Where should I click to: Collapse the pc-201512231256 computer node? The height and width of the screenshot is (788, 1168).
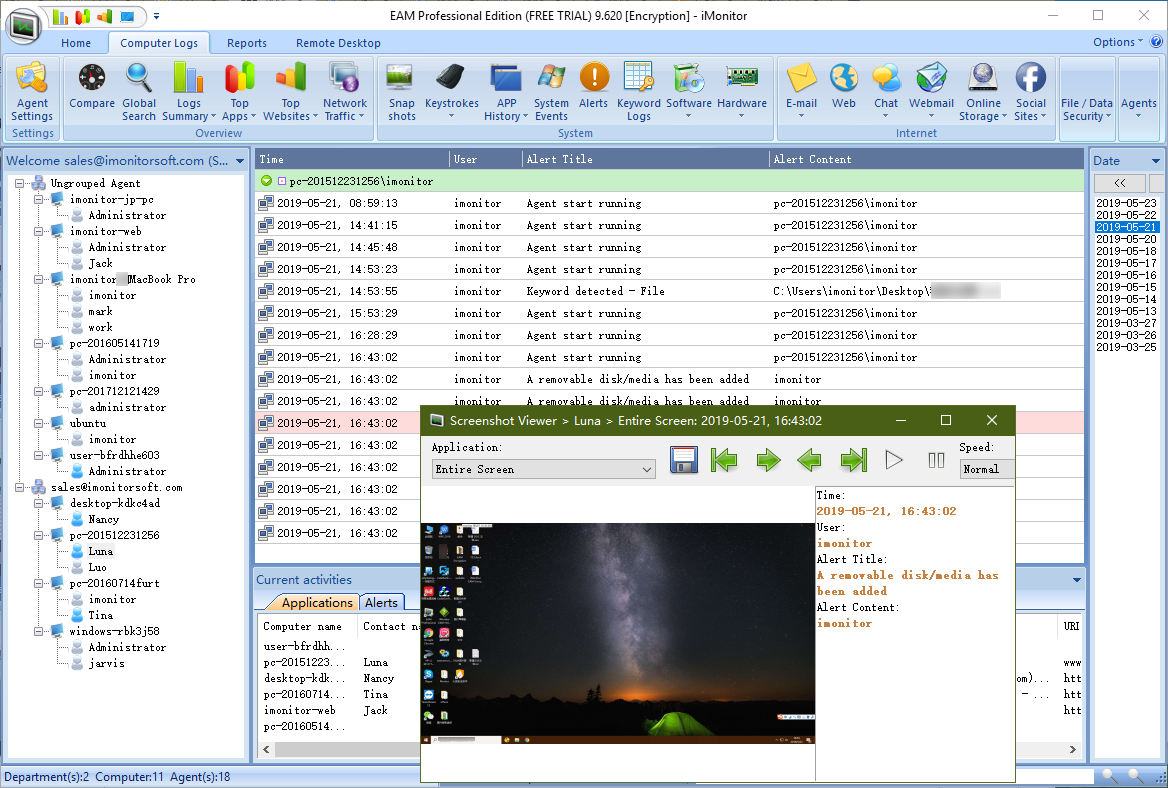tap(39, 535)
